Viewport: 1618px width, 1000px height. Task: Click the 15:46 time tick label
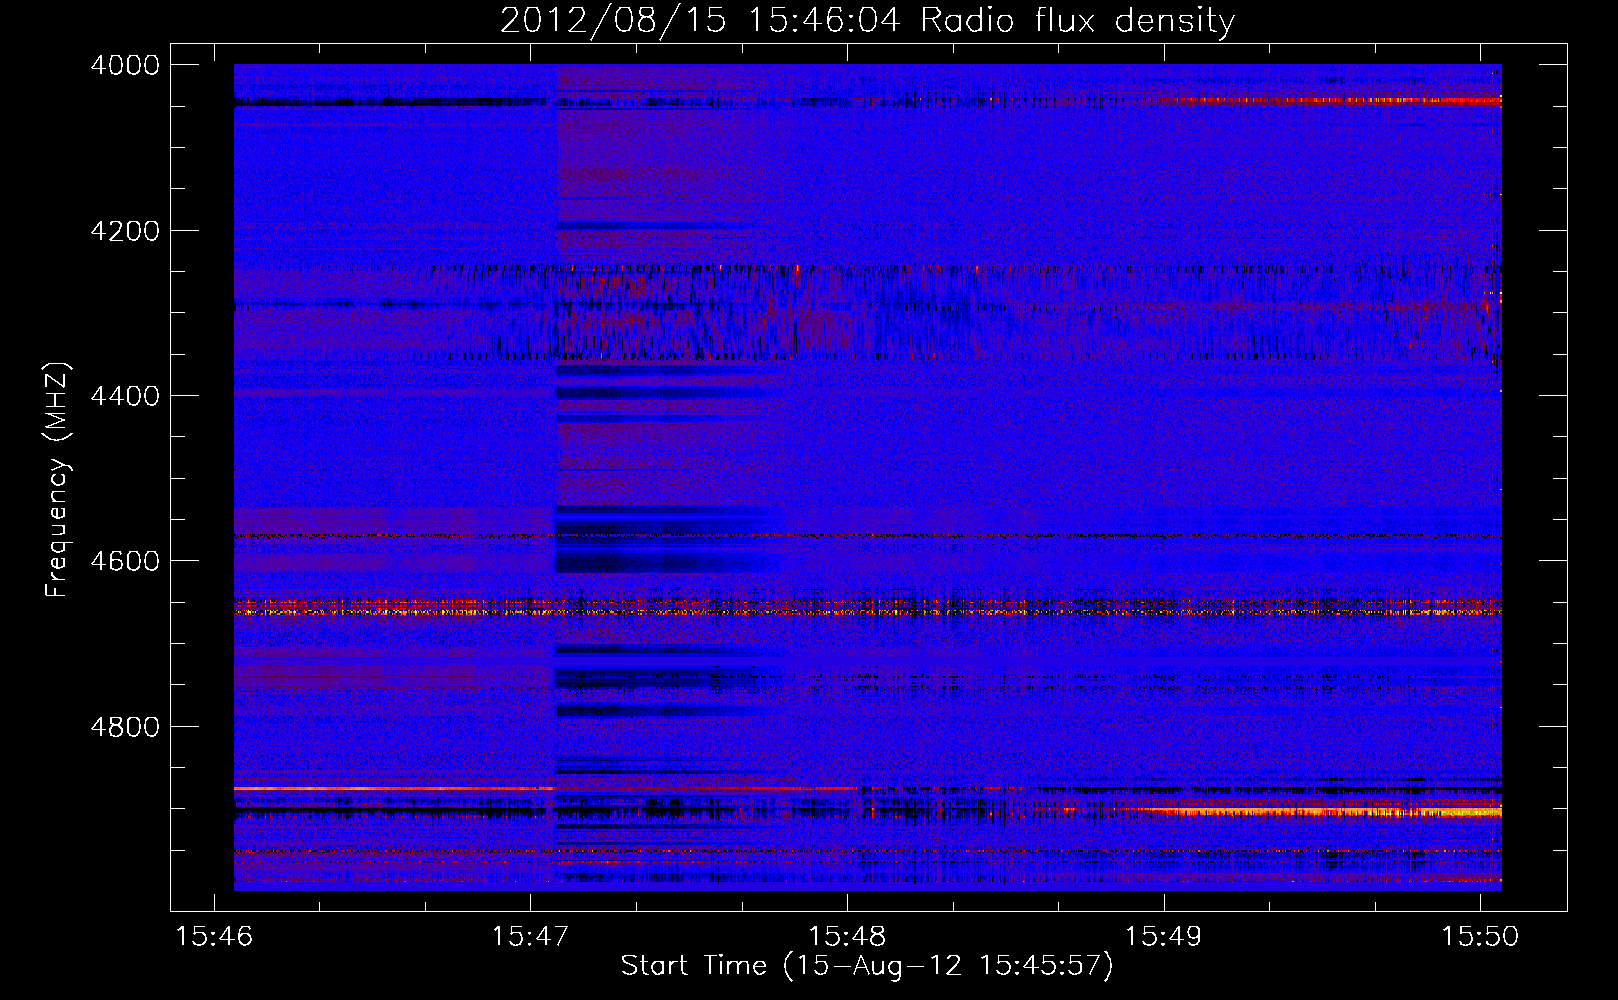[x=214, y=937]
